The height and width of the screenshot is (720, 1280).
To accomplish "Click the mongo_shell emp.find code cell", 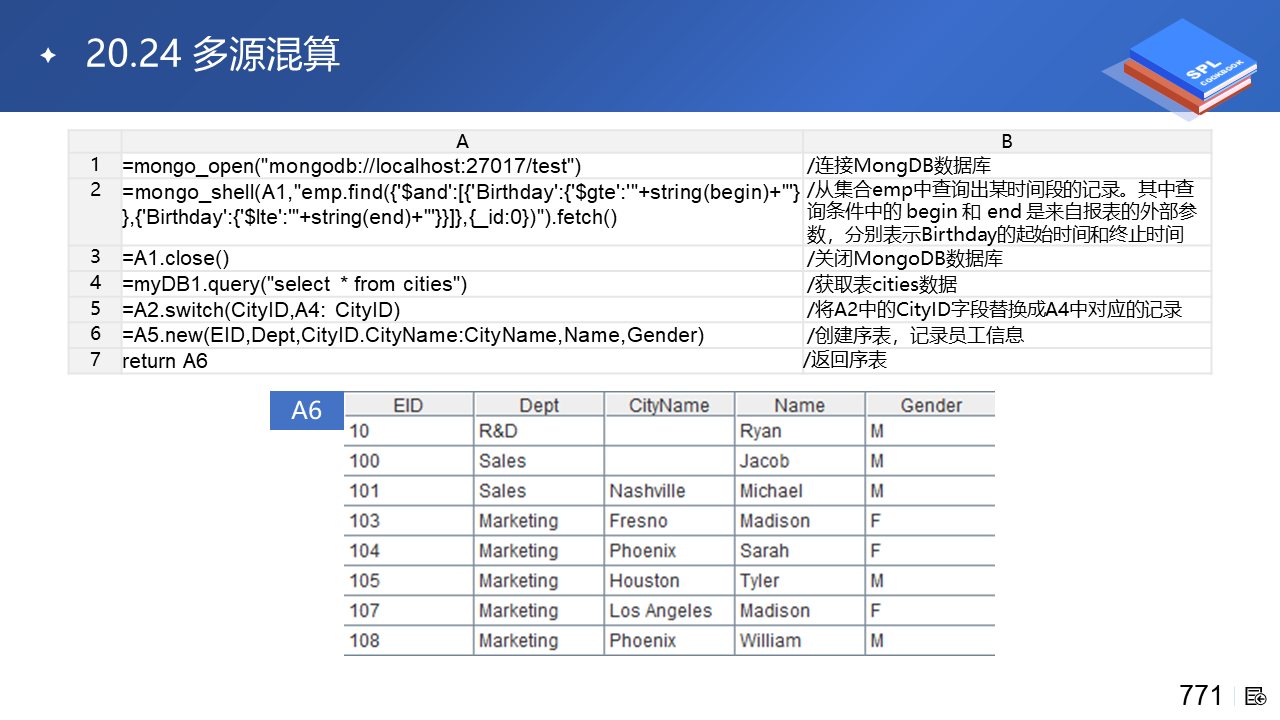I will tap(462, 212).
